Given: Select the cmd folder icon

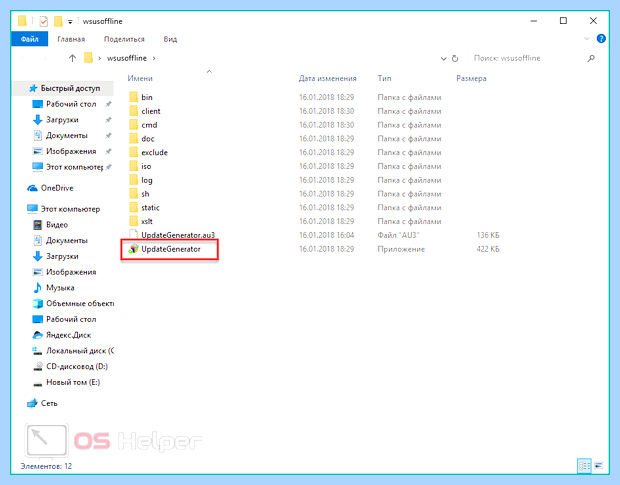Looking at the screenshot, I should pyautogui.click(x=134, y=125).
